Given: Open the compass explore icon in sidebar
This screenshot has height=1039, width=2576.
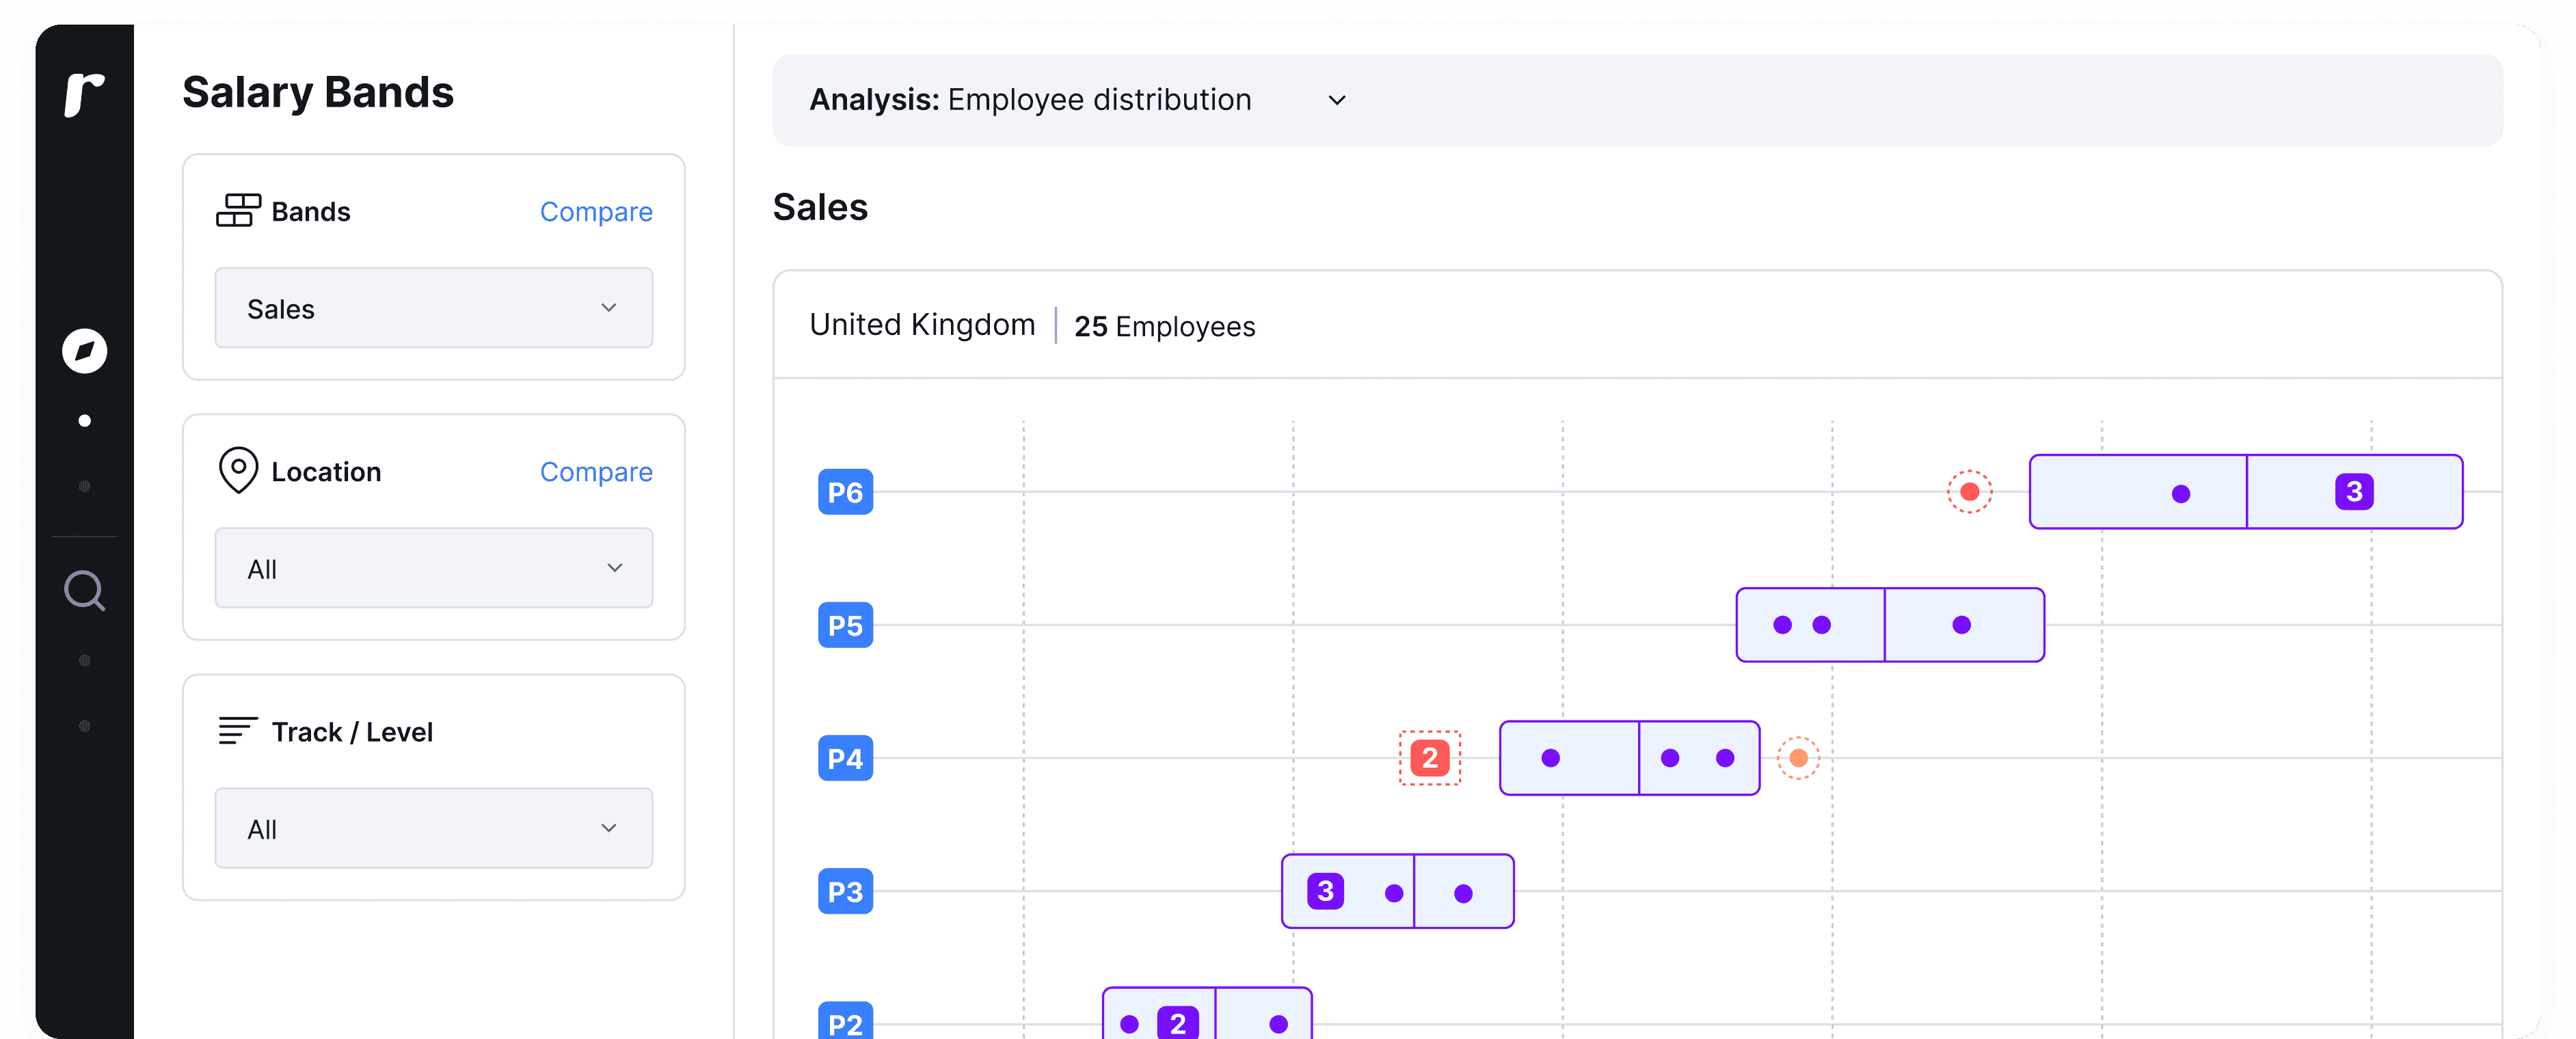Looking at the screenshot, I should point(84,351).
